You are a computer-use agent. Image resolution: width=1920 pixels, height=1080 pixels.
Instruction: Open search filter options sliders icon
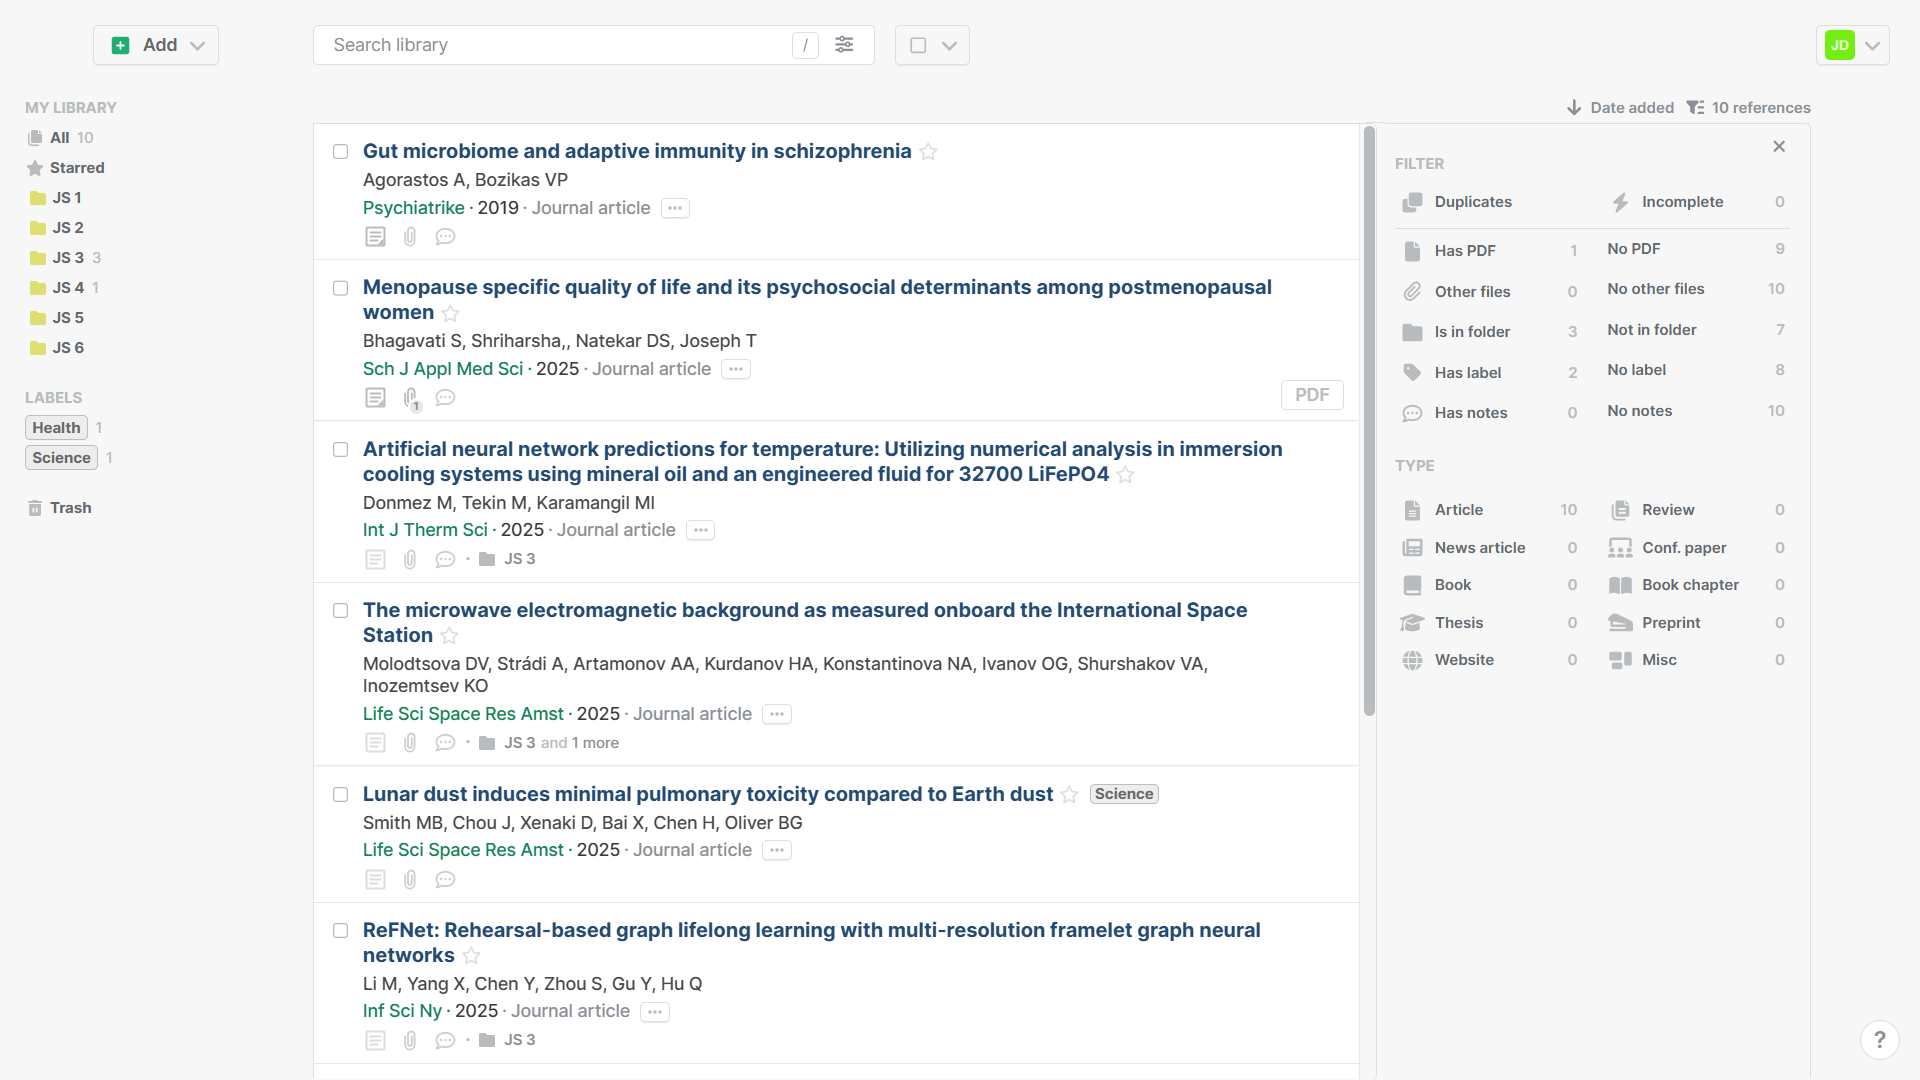tap(844, 45)
